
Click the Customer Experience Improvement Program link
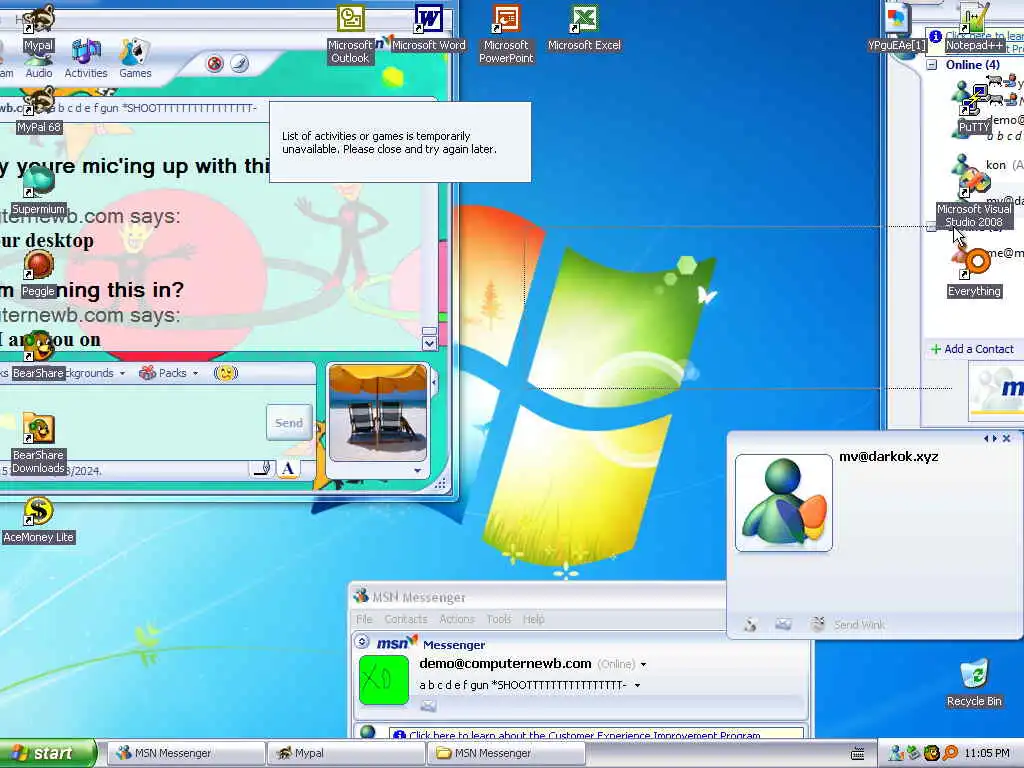[584, 735]
